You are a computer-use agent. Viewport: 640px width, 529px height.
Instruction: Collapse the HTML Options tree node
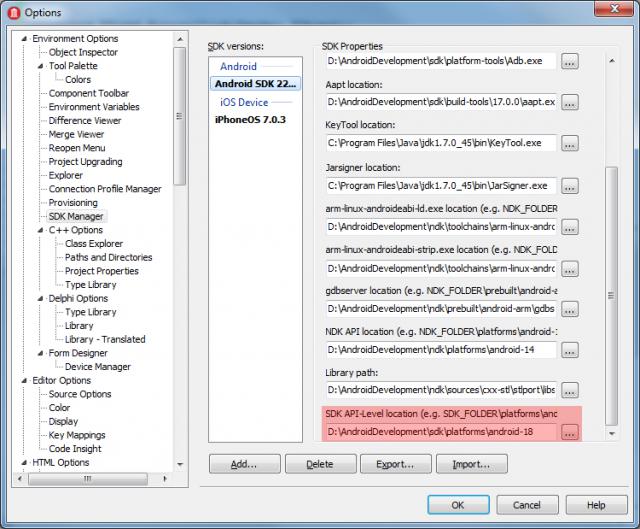point(24,463)
